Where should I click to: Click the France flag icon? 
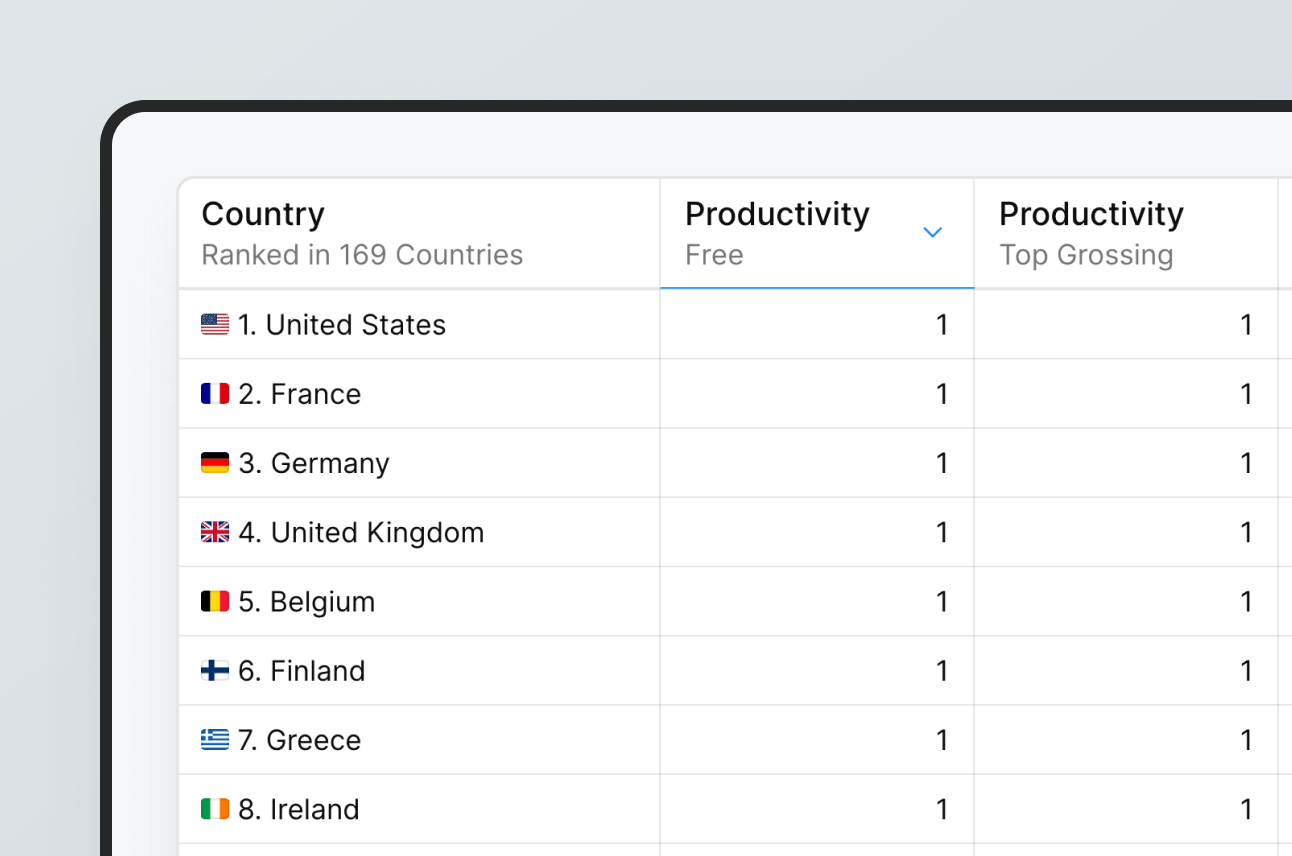pos(215,394)
